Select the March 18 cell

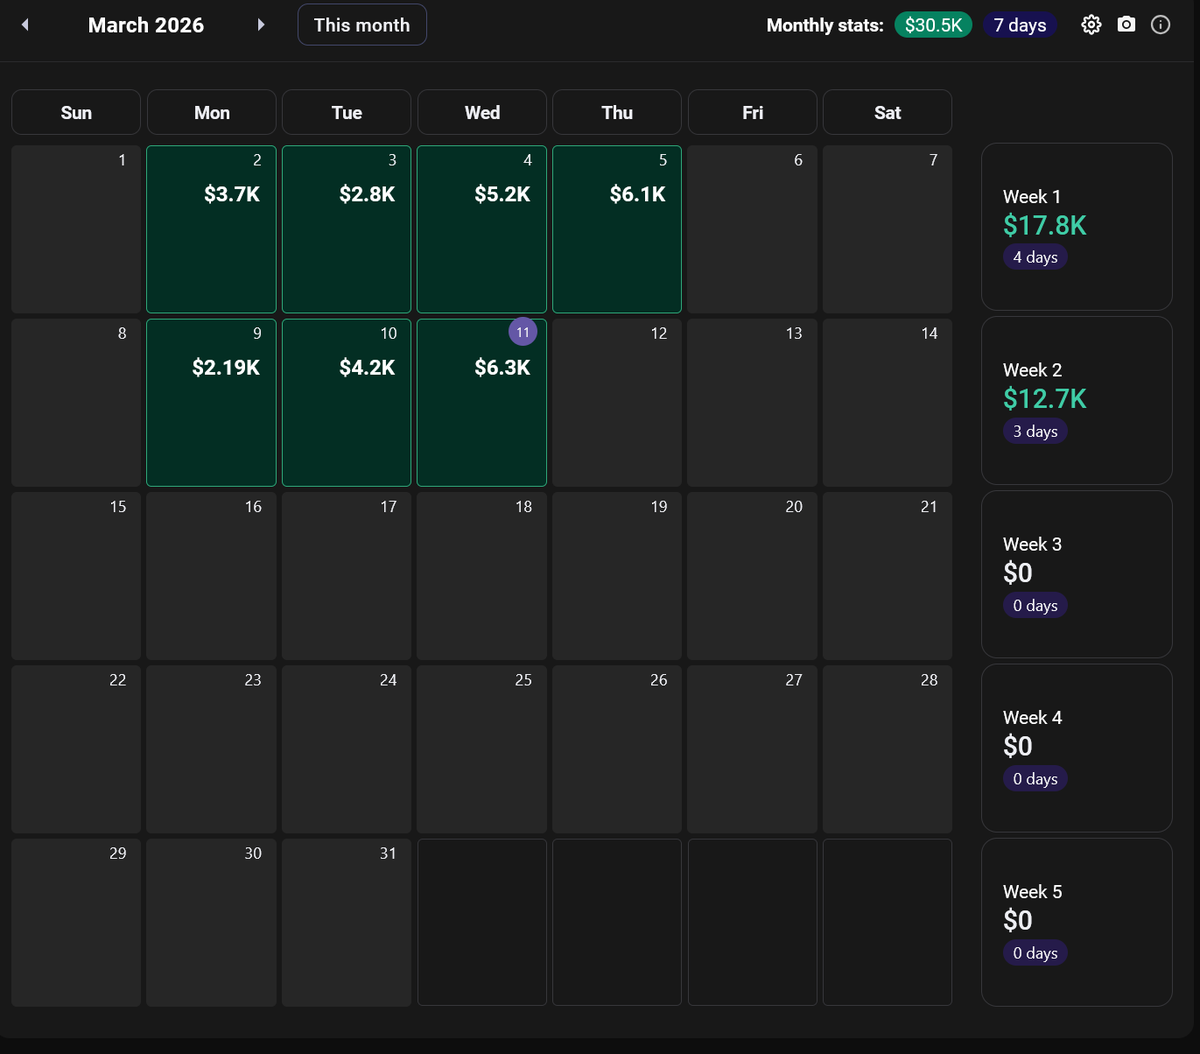tap(482, 576)
